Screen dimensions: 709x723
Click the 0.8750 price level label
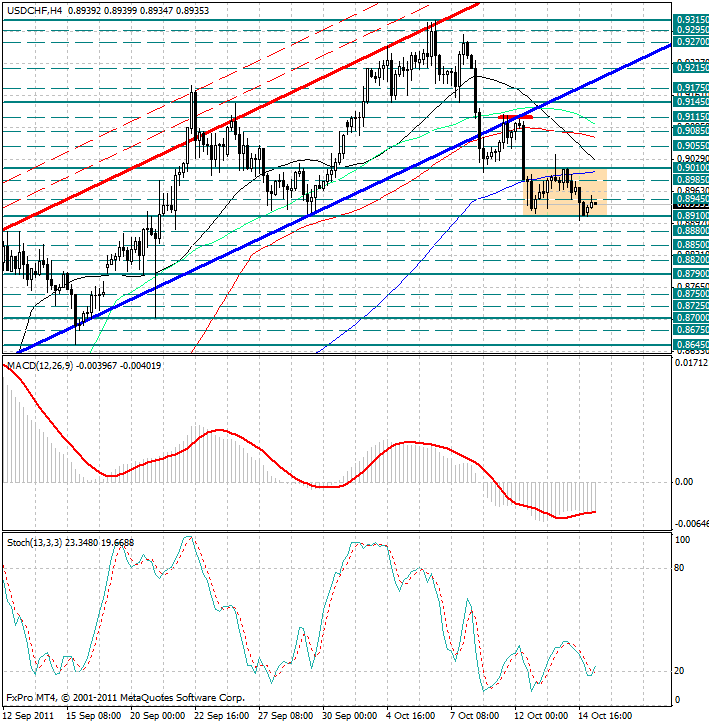pyautogui.click(x=691, y=294)
